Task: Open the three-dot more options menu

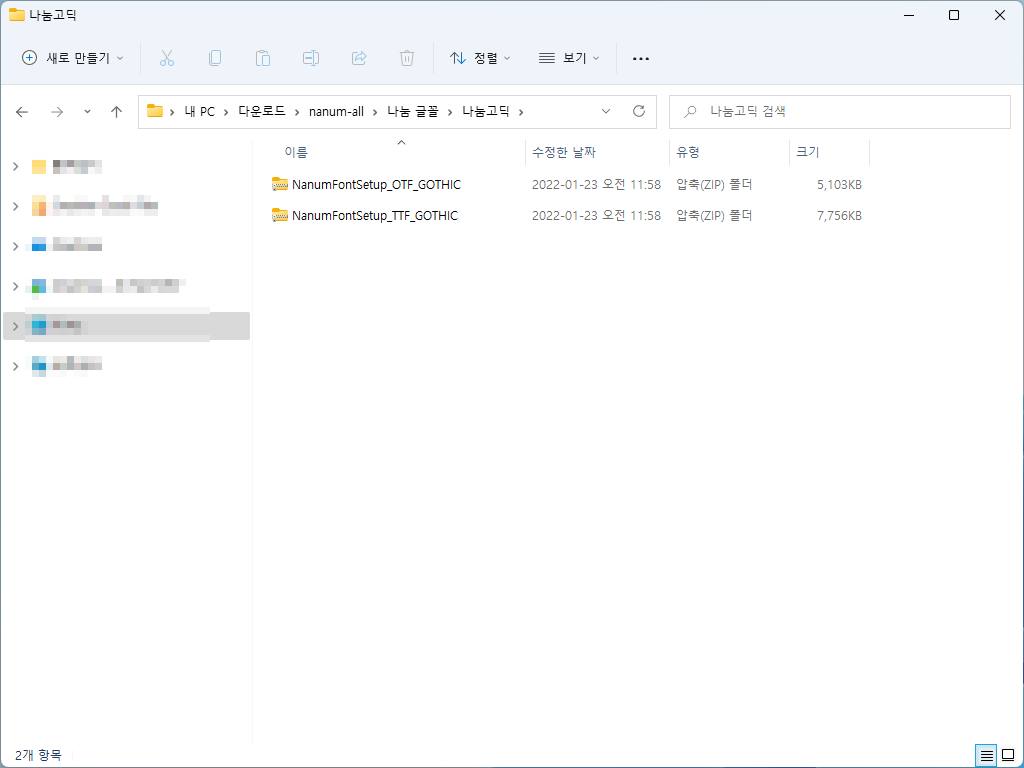Action: (x=641, y=59)
